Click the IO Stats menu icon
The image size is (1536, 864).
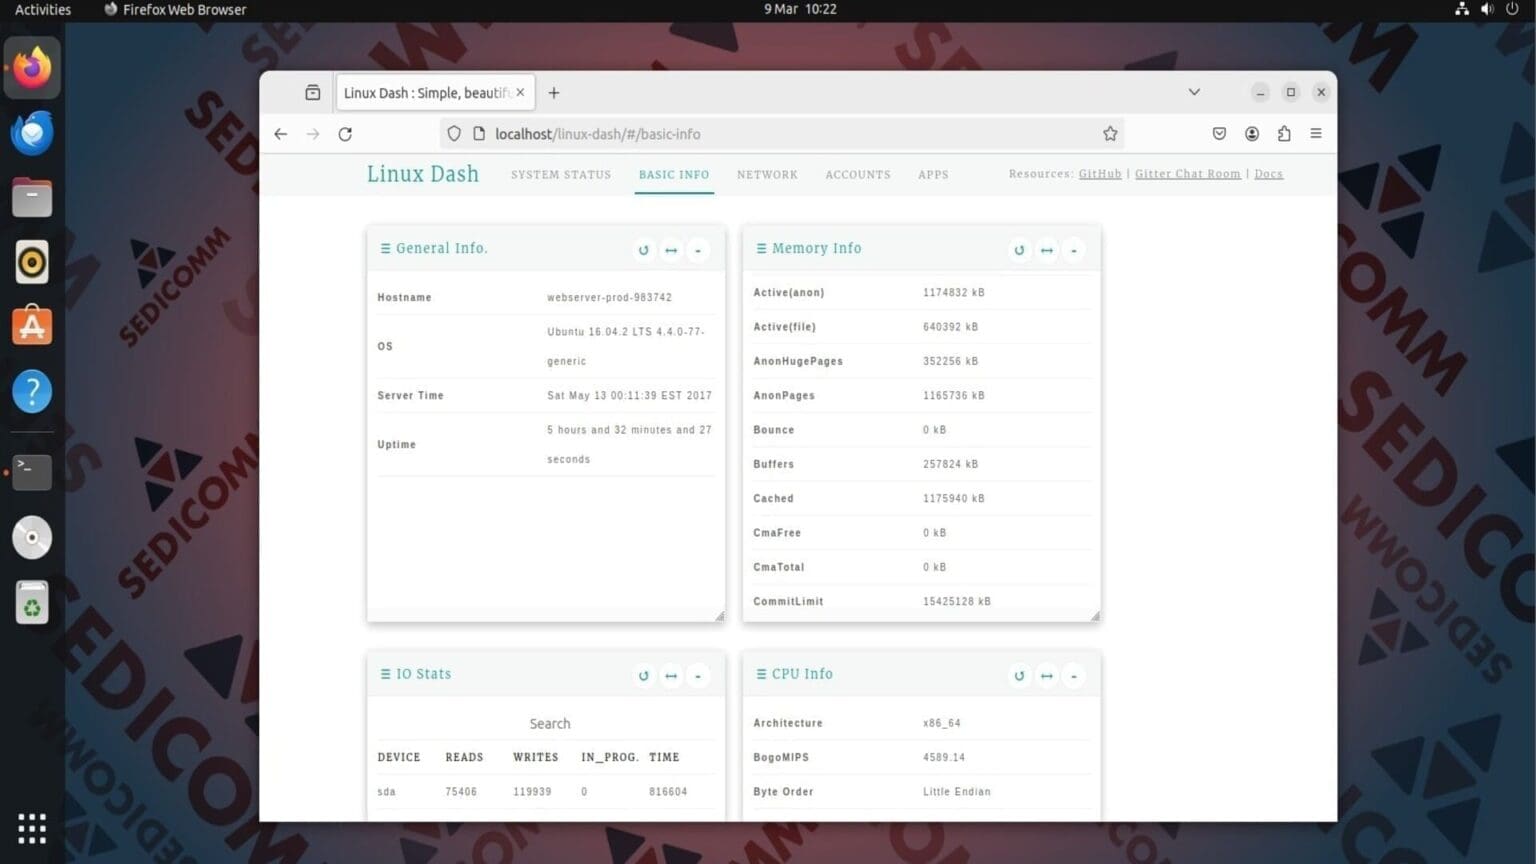tap(385, 674)
